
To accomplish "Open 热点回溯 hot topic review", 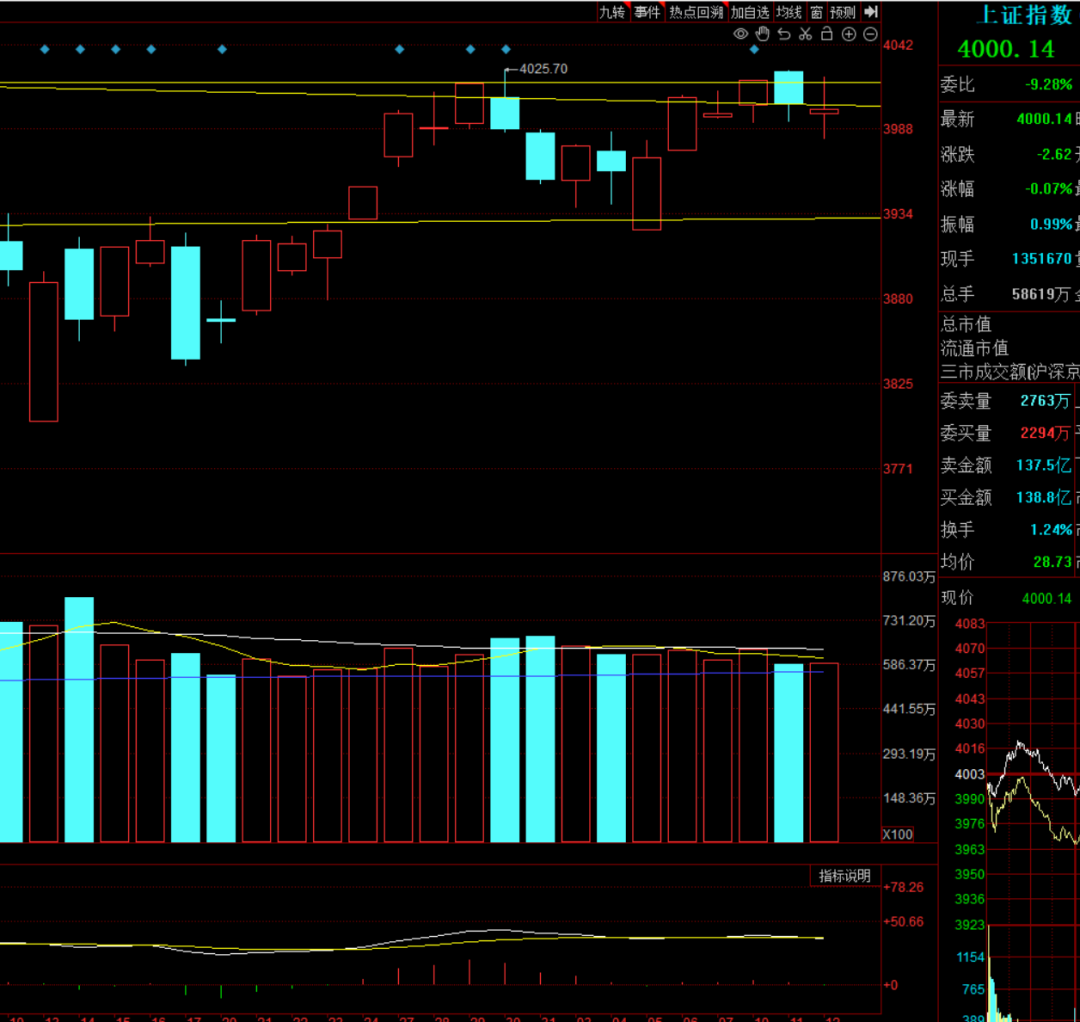I will pos(696,12).
